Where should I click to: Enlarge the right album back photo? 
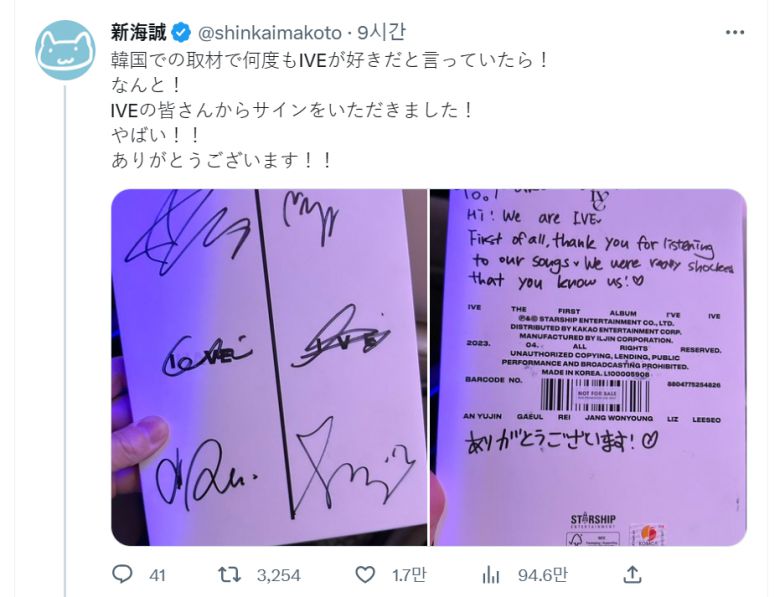(588, 367)
